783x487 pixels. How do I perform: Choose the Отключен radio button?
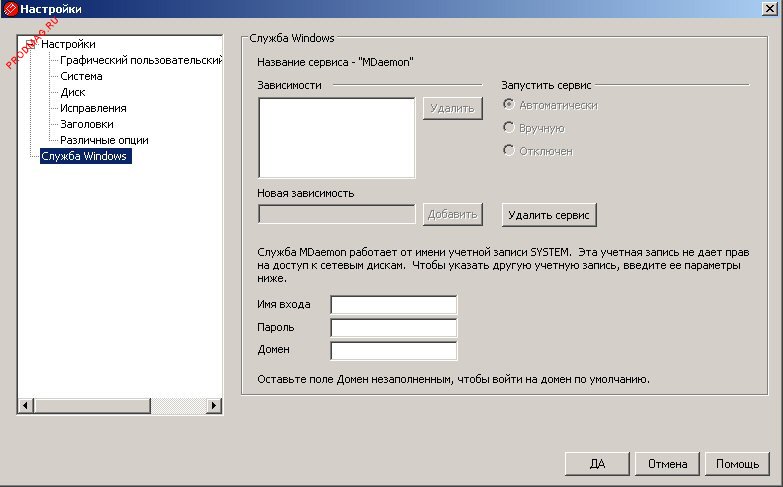(x=510, y=151)
